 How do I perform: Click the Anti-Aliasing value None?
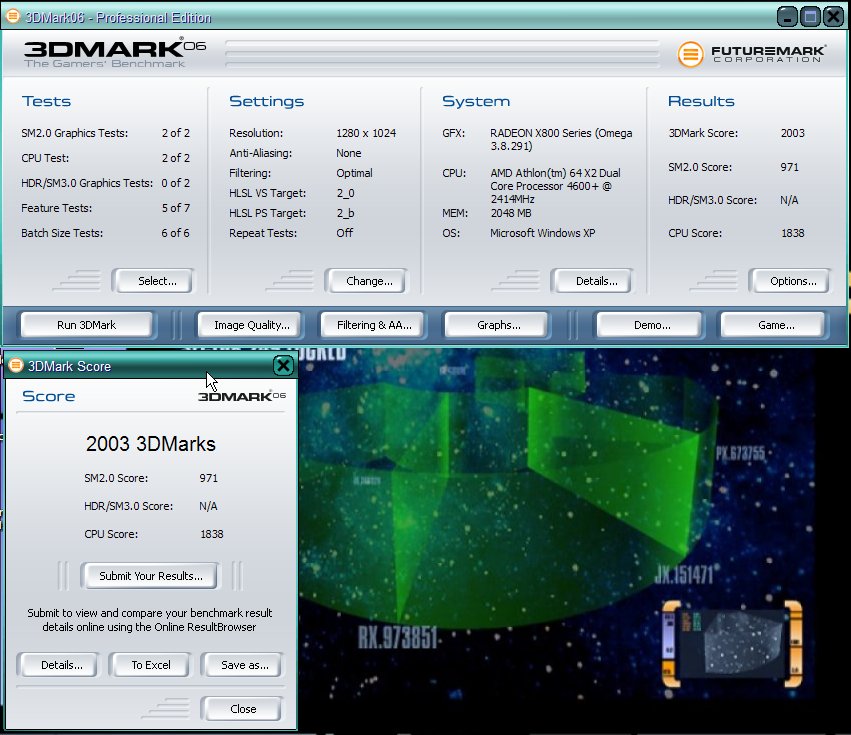pos(348,153)
